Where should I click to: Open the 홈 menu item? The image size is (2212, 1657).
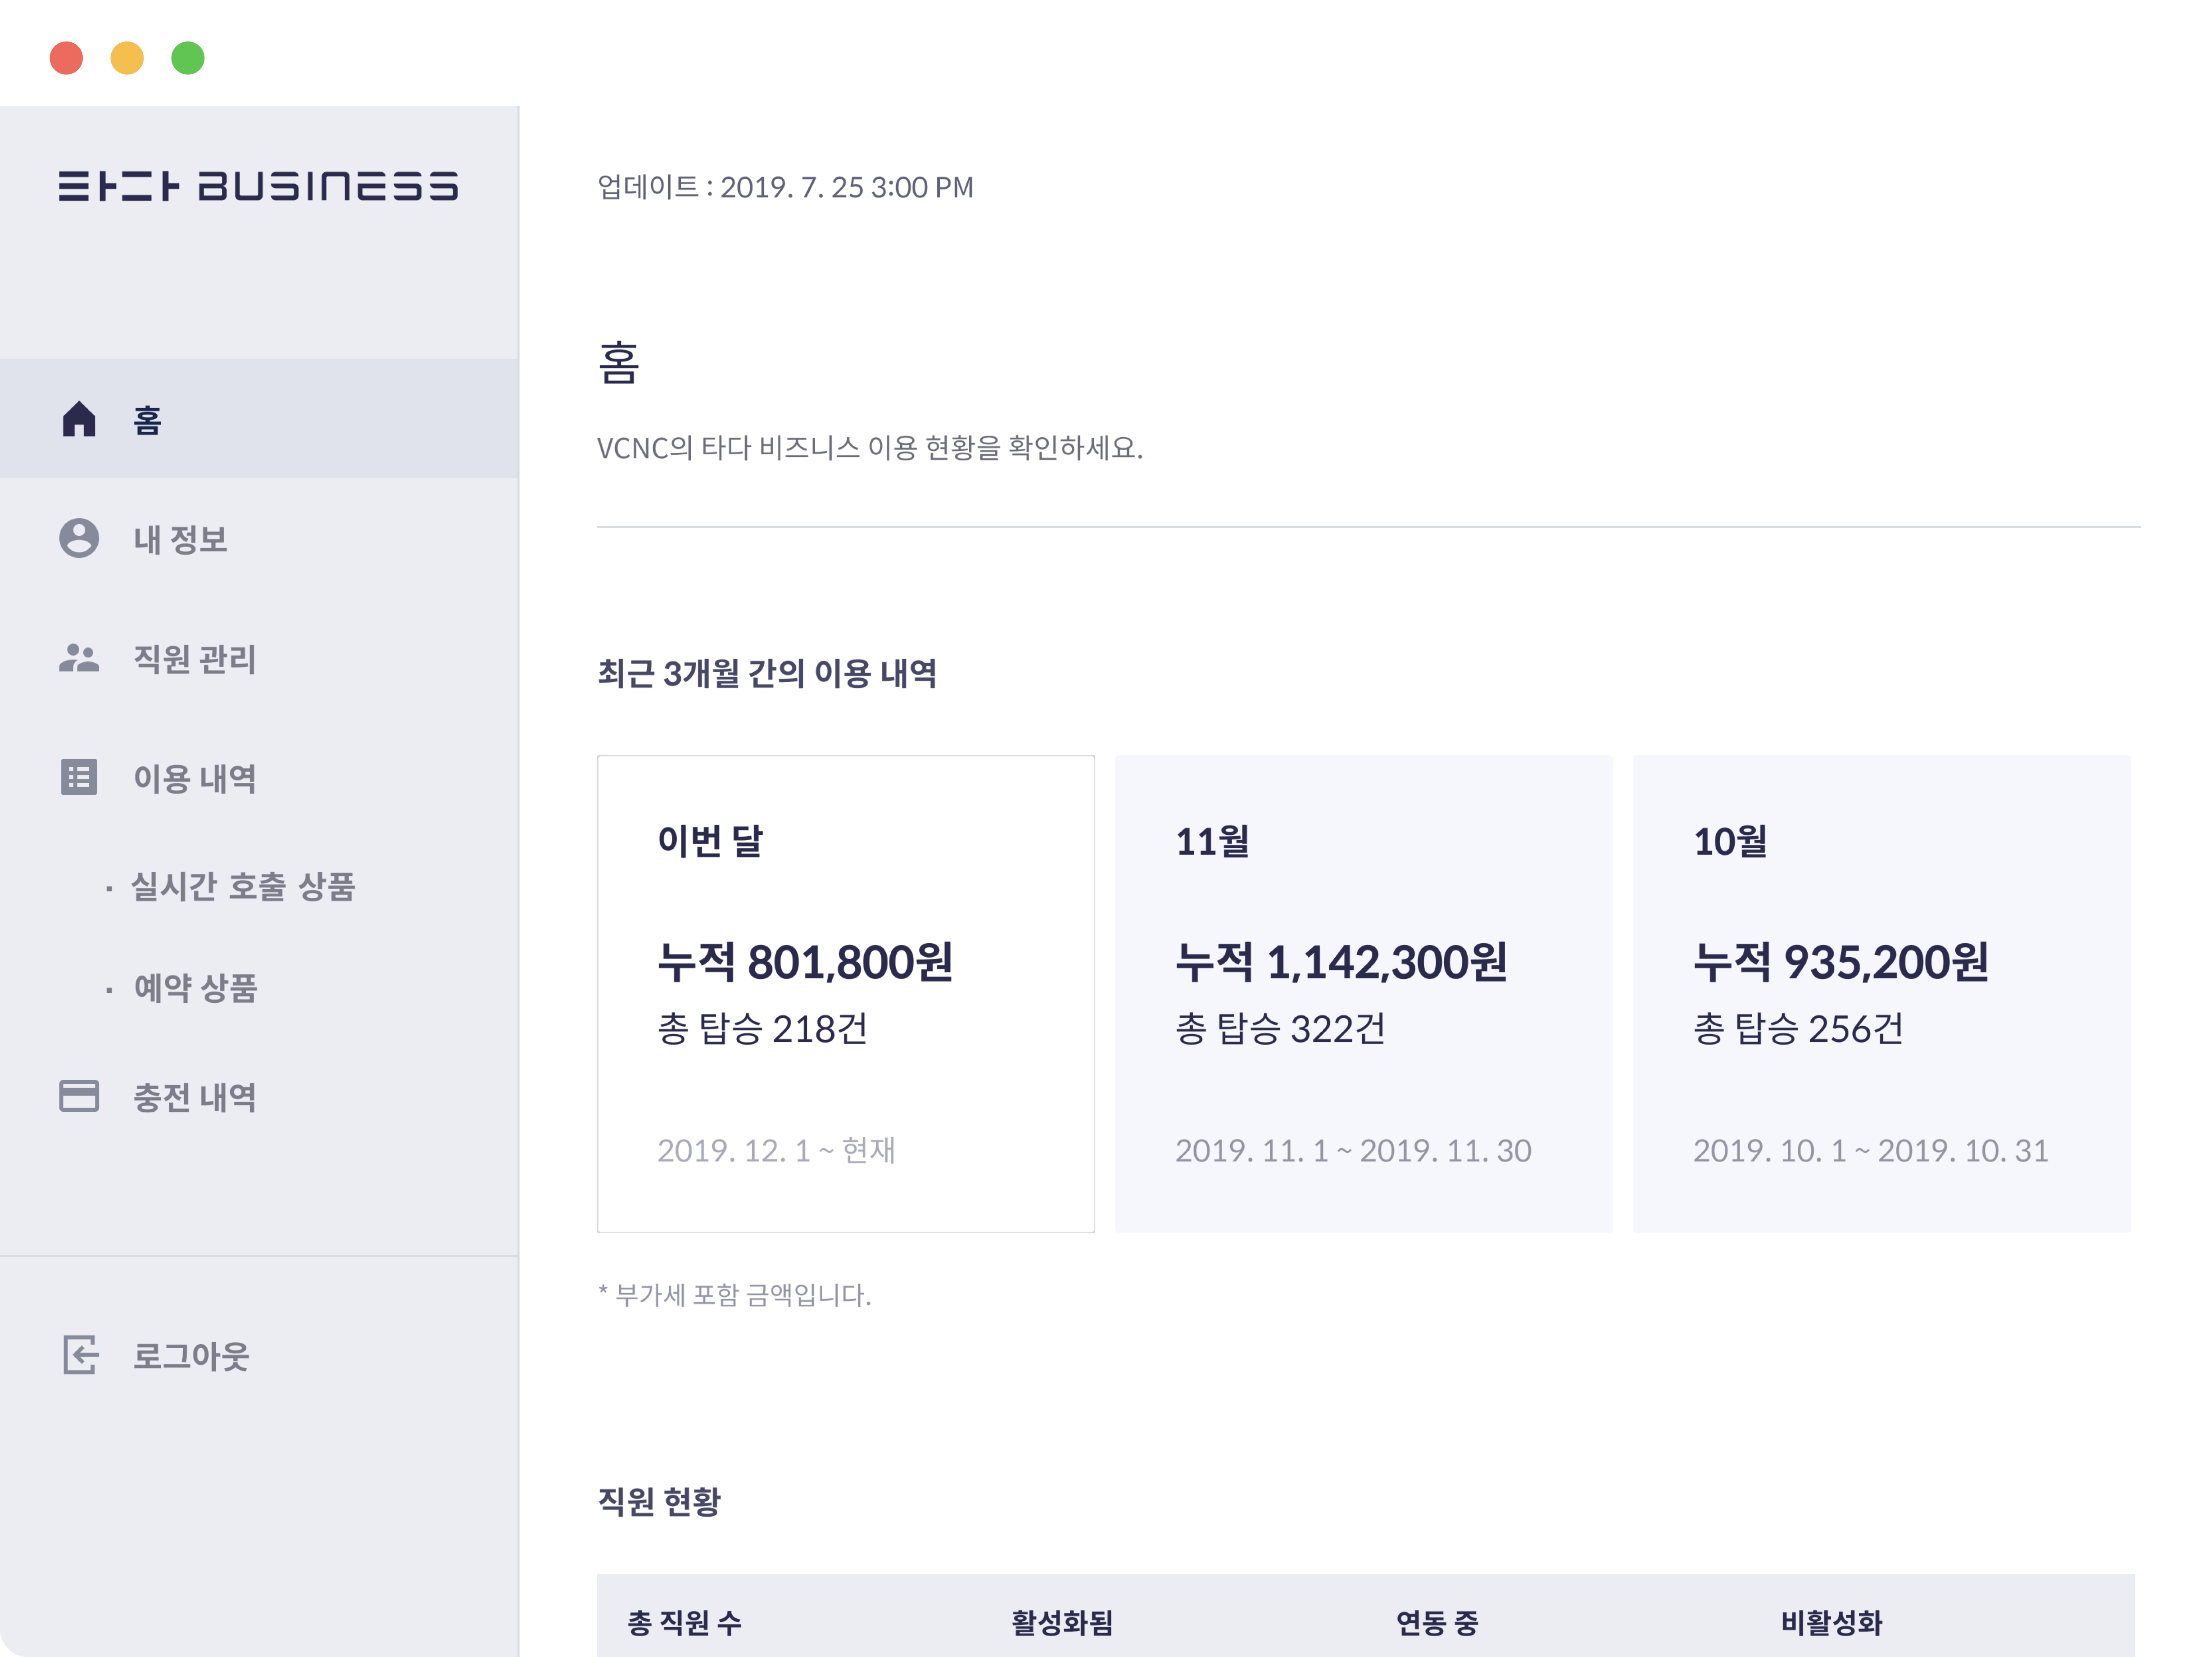point(259,419)
